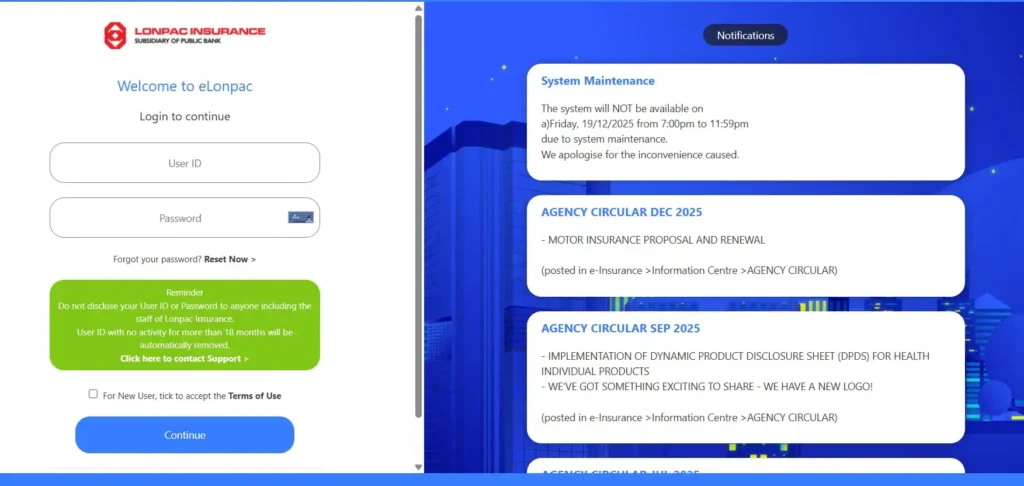
Task: Click the MOTOR INSURANCE PROPOSAL AND RENEWAL line
Action: click(x=653, y=240)
